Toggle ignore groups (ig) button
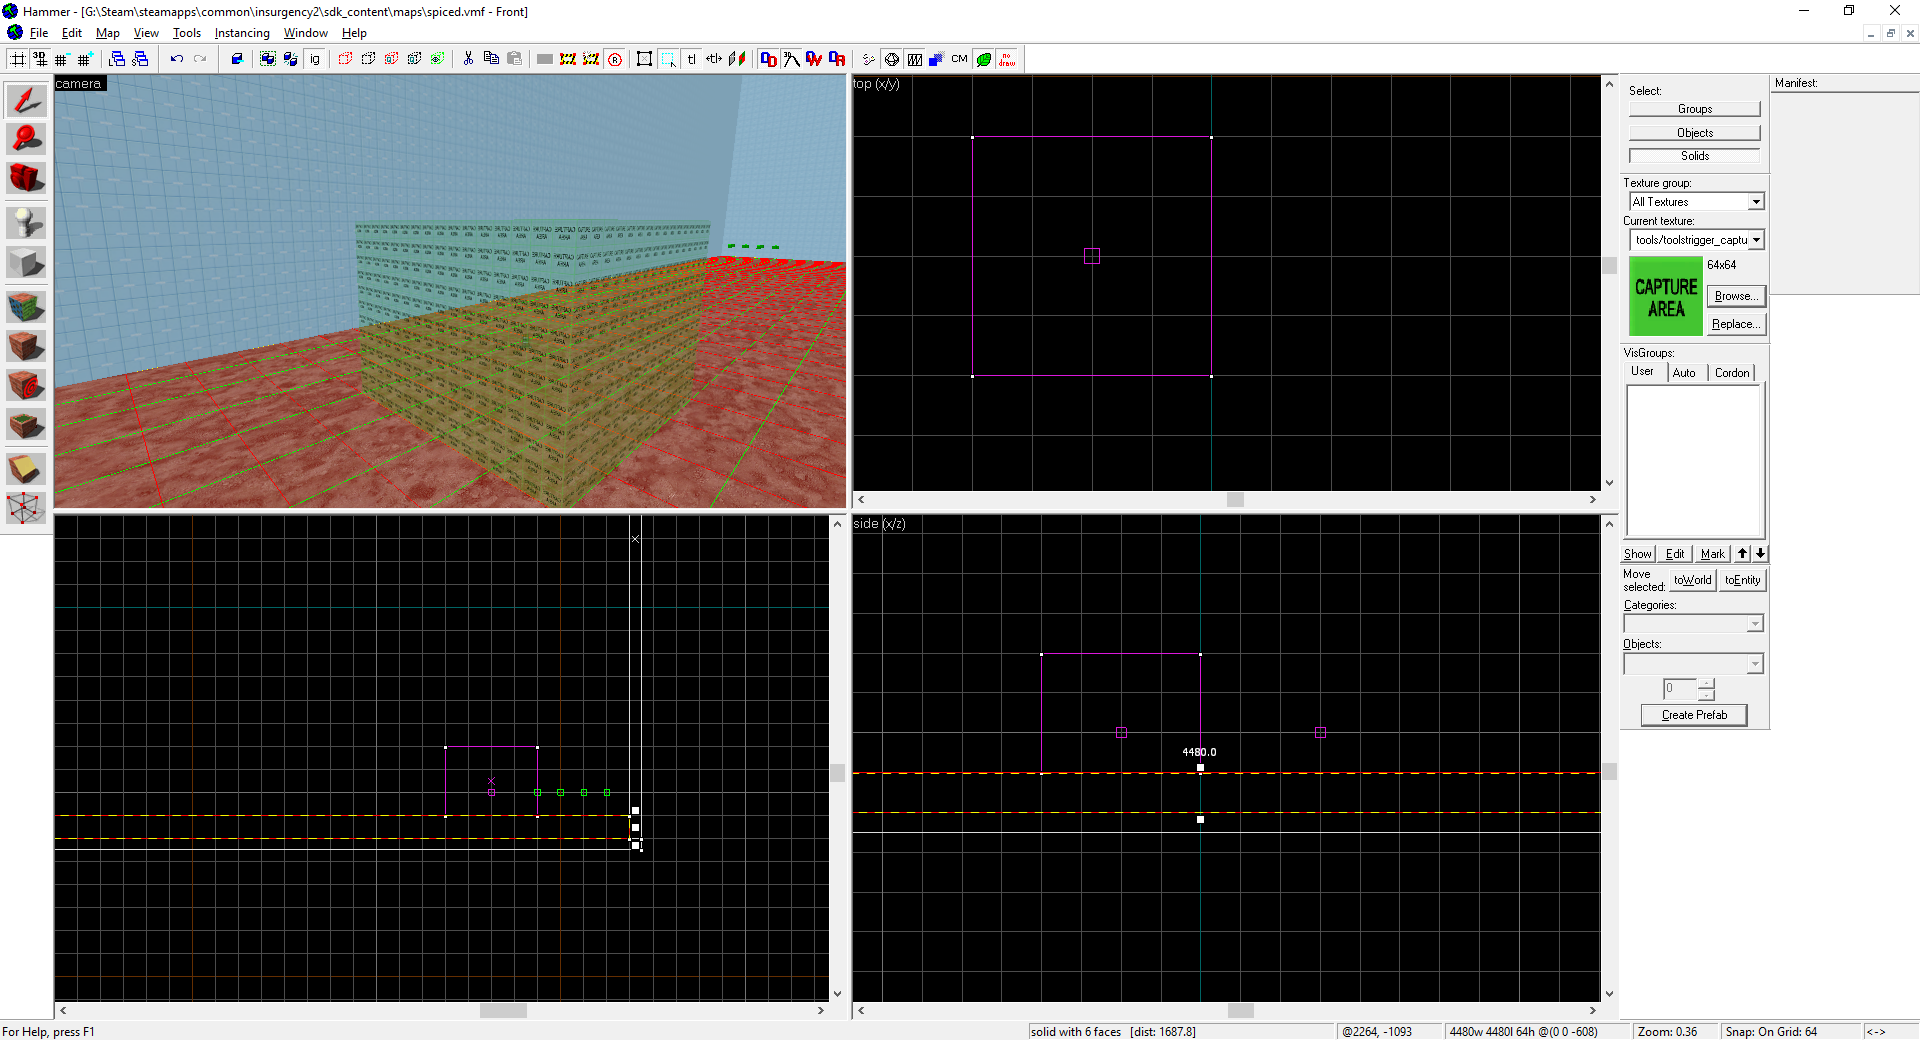The height and width of the screenshot is (1040, 1920). tap(315, 59)
